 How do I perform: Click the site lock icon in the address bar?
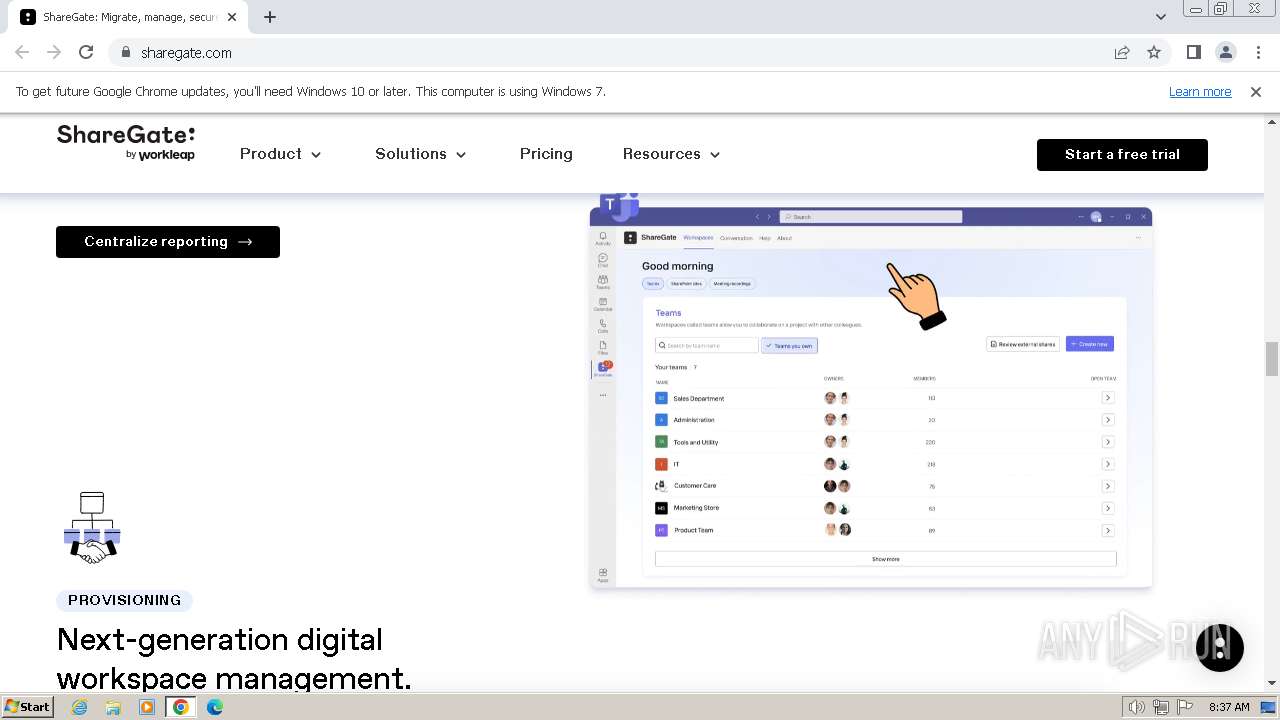tap(125, 52)
